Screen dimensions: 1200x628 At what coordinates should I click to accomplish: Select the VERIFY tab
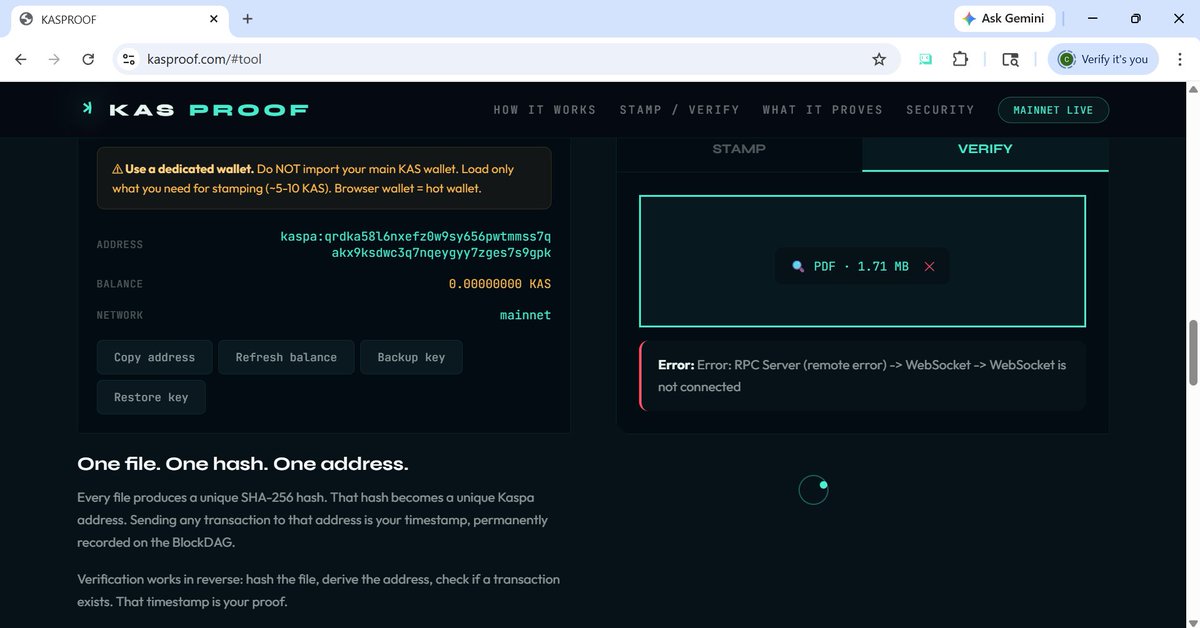click(x=985, y=149)
